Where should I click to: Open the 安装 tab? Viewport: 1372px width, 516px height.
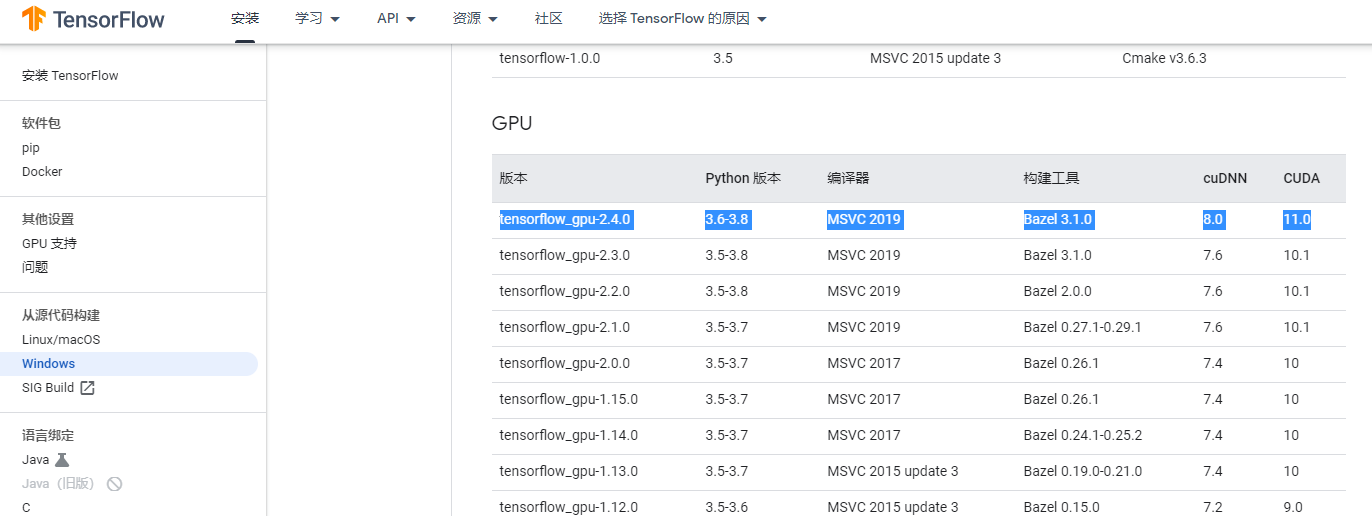click(245, 19)
